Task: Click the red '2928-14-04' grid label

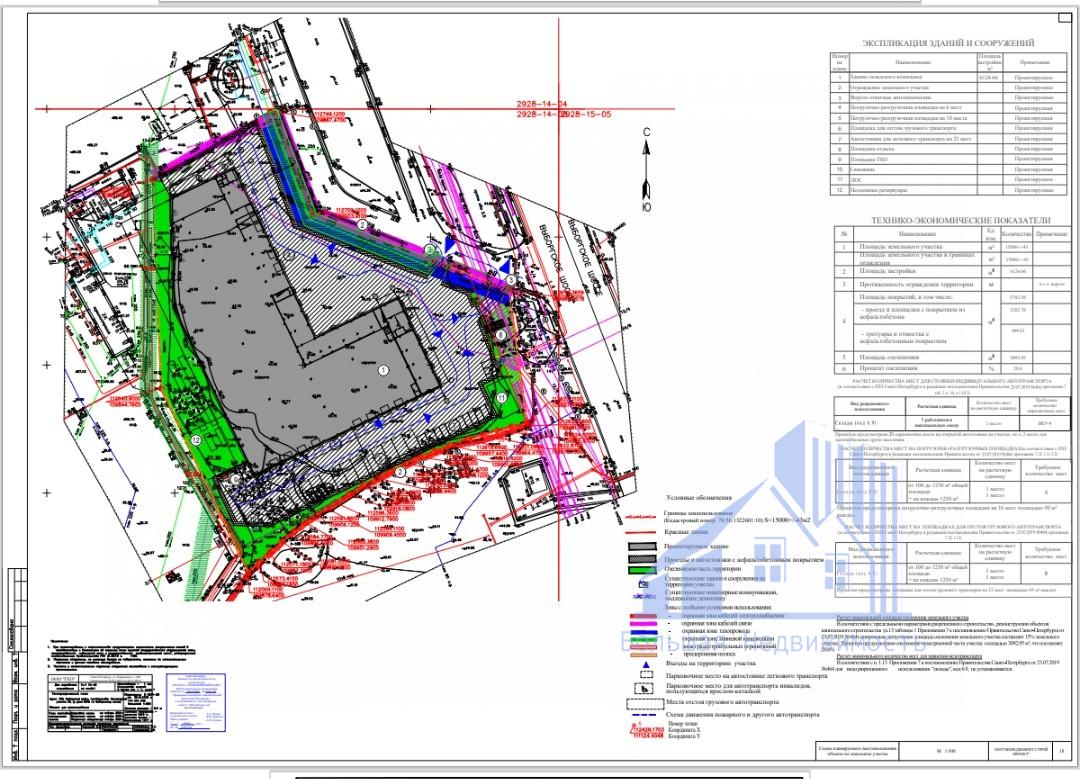Action: [541, 104]
